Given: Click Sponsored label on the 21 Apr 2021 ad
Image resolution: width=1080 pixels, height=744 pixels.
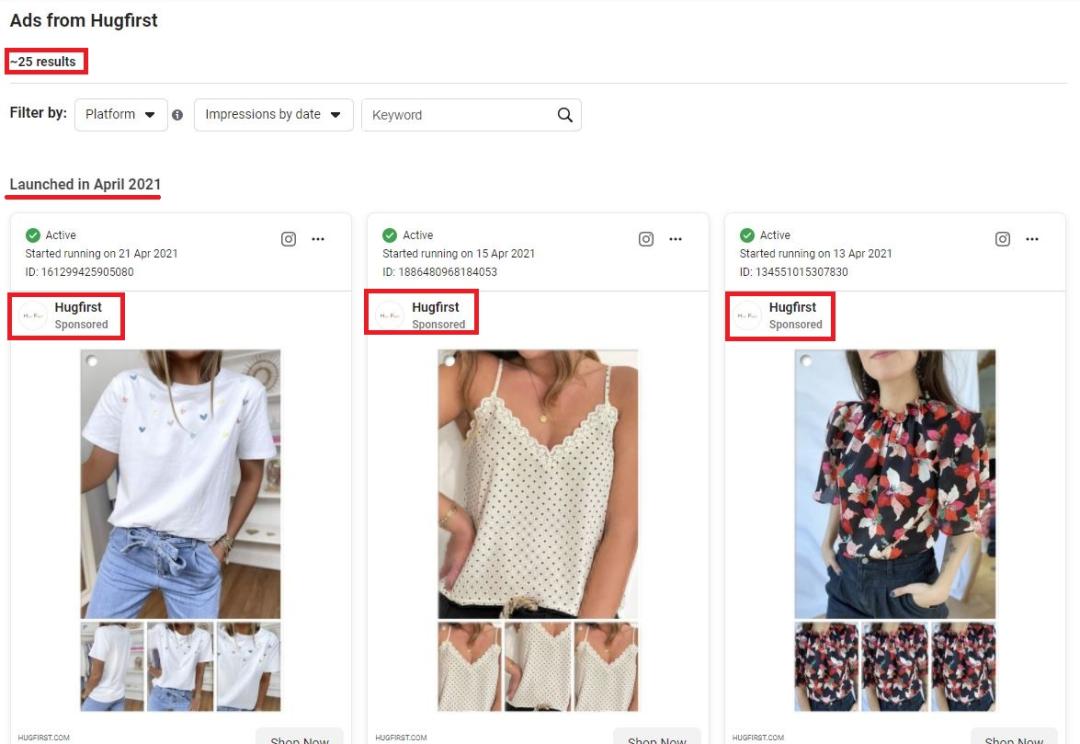Looking at the screenshot, I should (x=81, y=324).
